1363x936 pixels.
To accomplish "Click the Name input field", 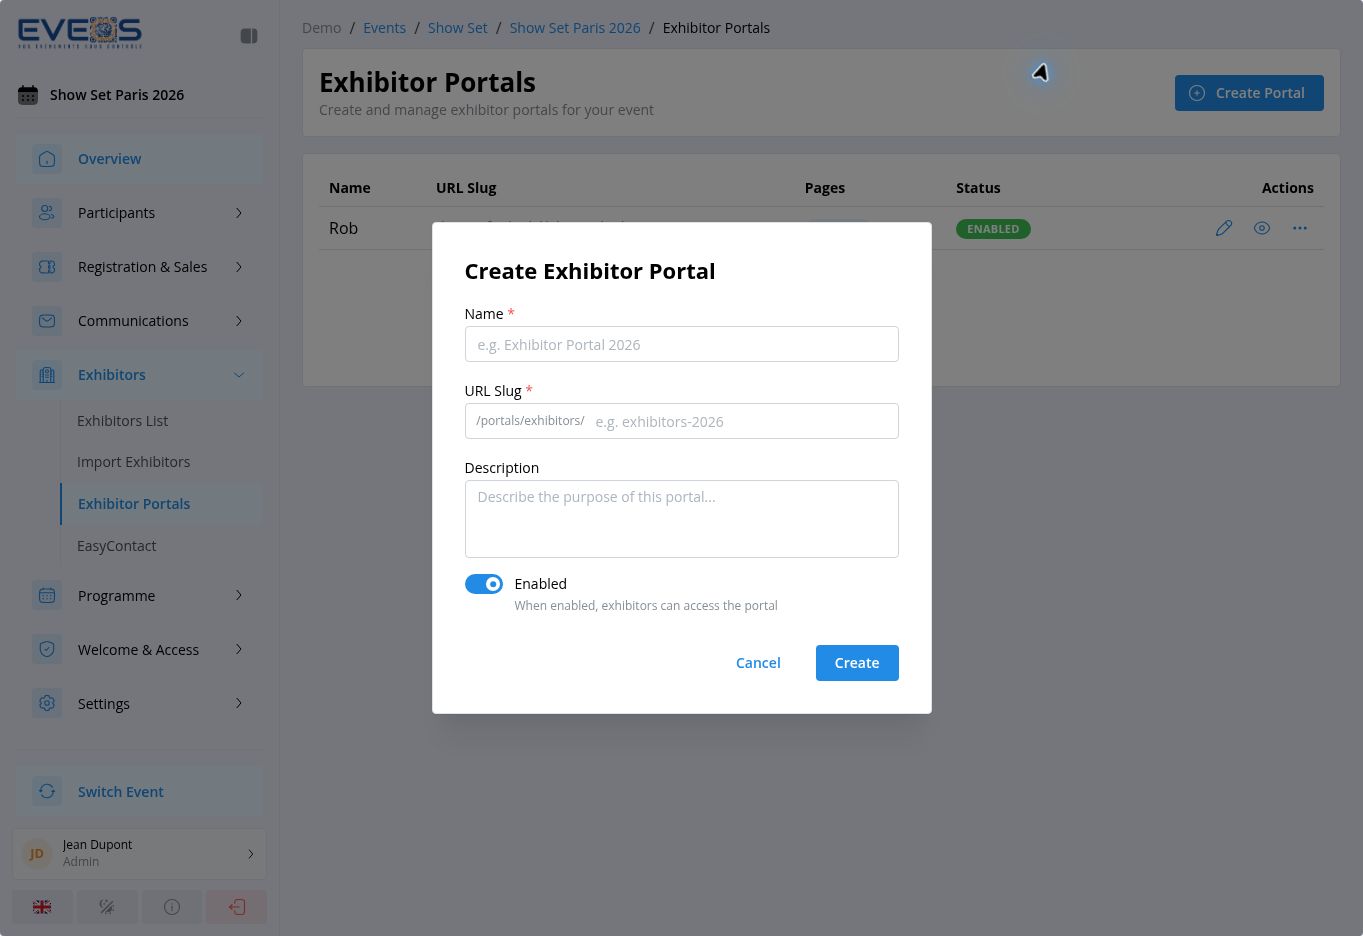I will tap(682, 344).
